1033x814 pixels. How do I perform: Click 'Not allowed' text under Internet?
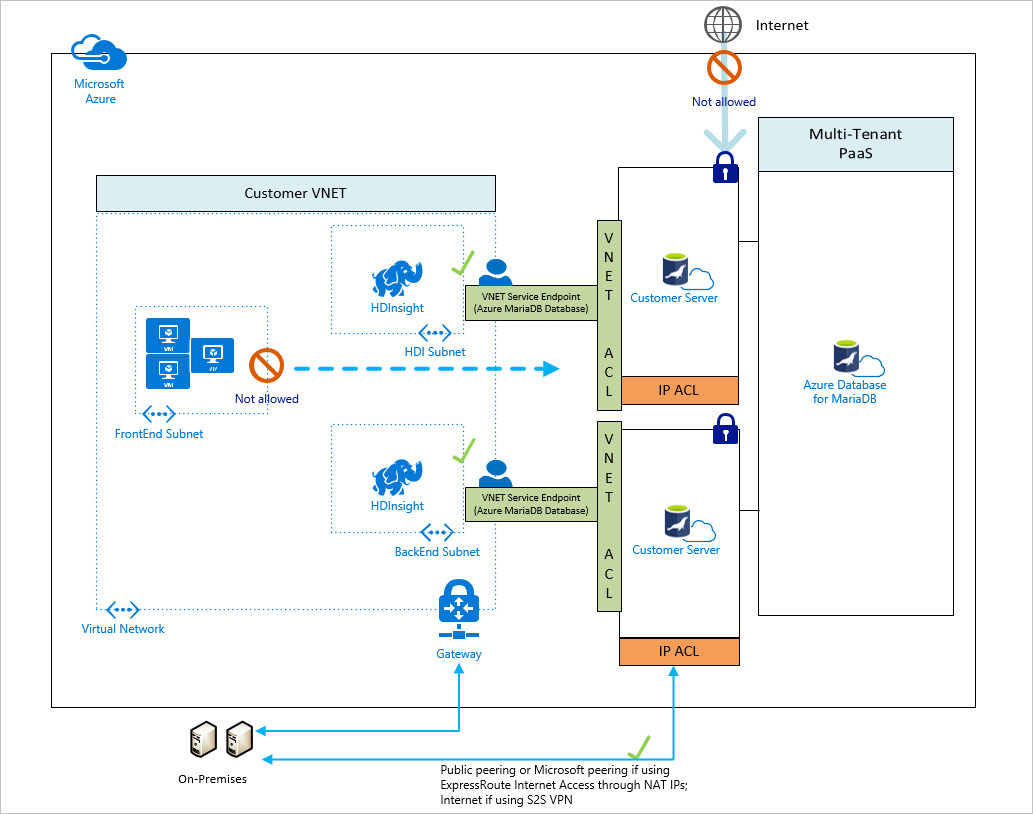[x=723, y=102]
